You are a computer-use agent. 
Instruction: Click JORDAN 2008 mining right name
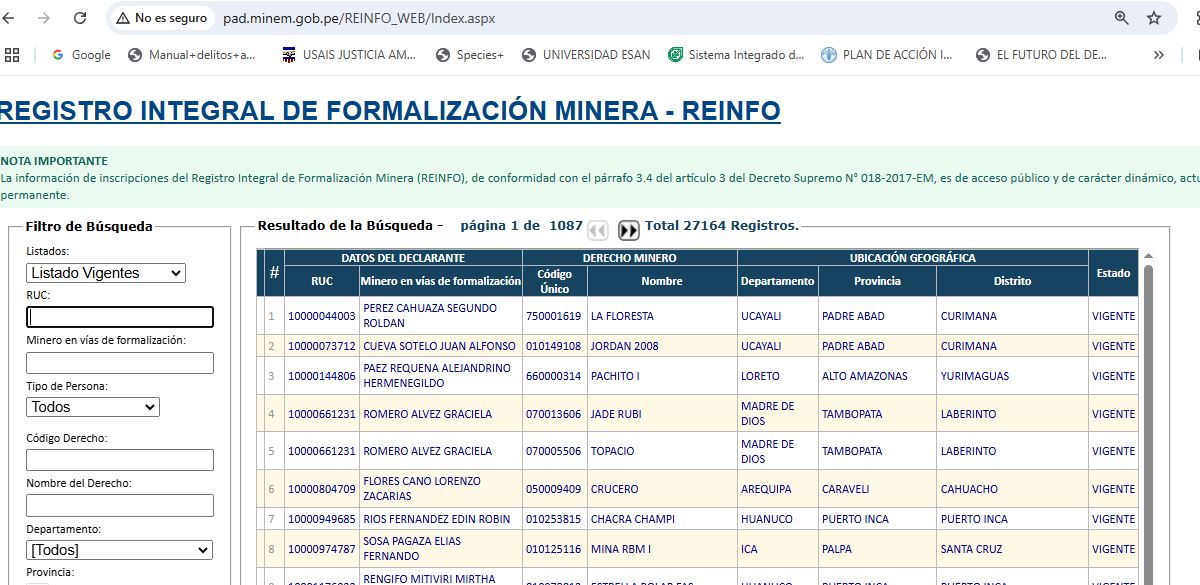pos(624,346)
